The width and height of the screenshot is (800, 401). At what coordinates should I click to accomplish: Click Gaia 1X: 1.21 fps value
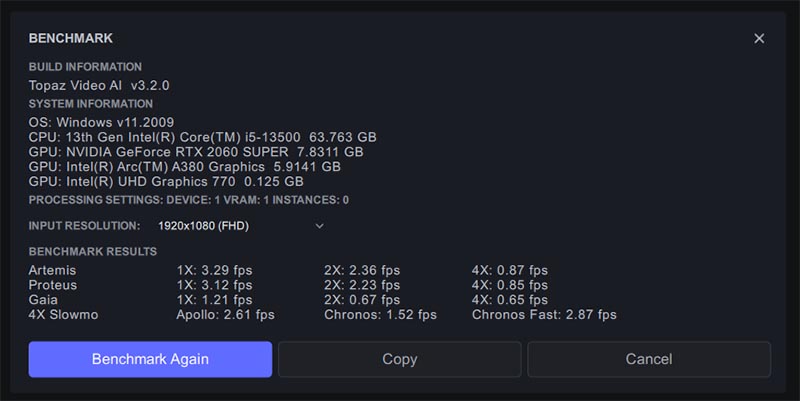point(214,300)
